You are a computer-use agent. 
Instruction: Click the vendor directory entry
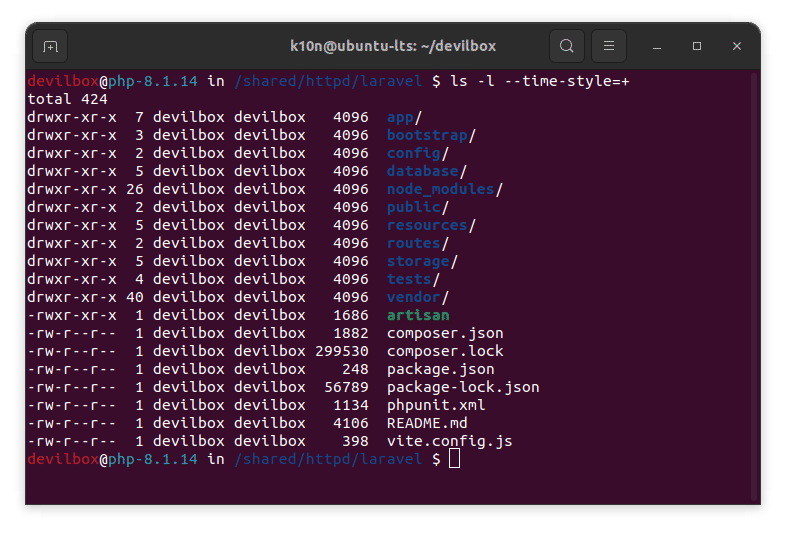pyautogui.click(x=413, y=297)
